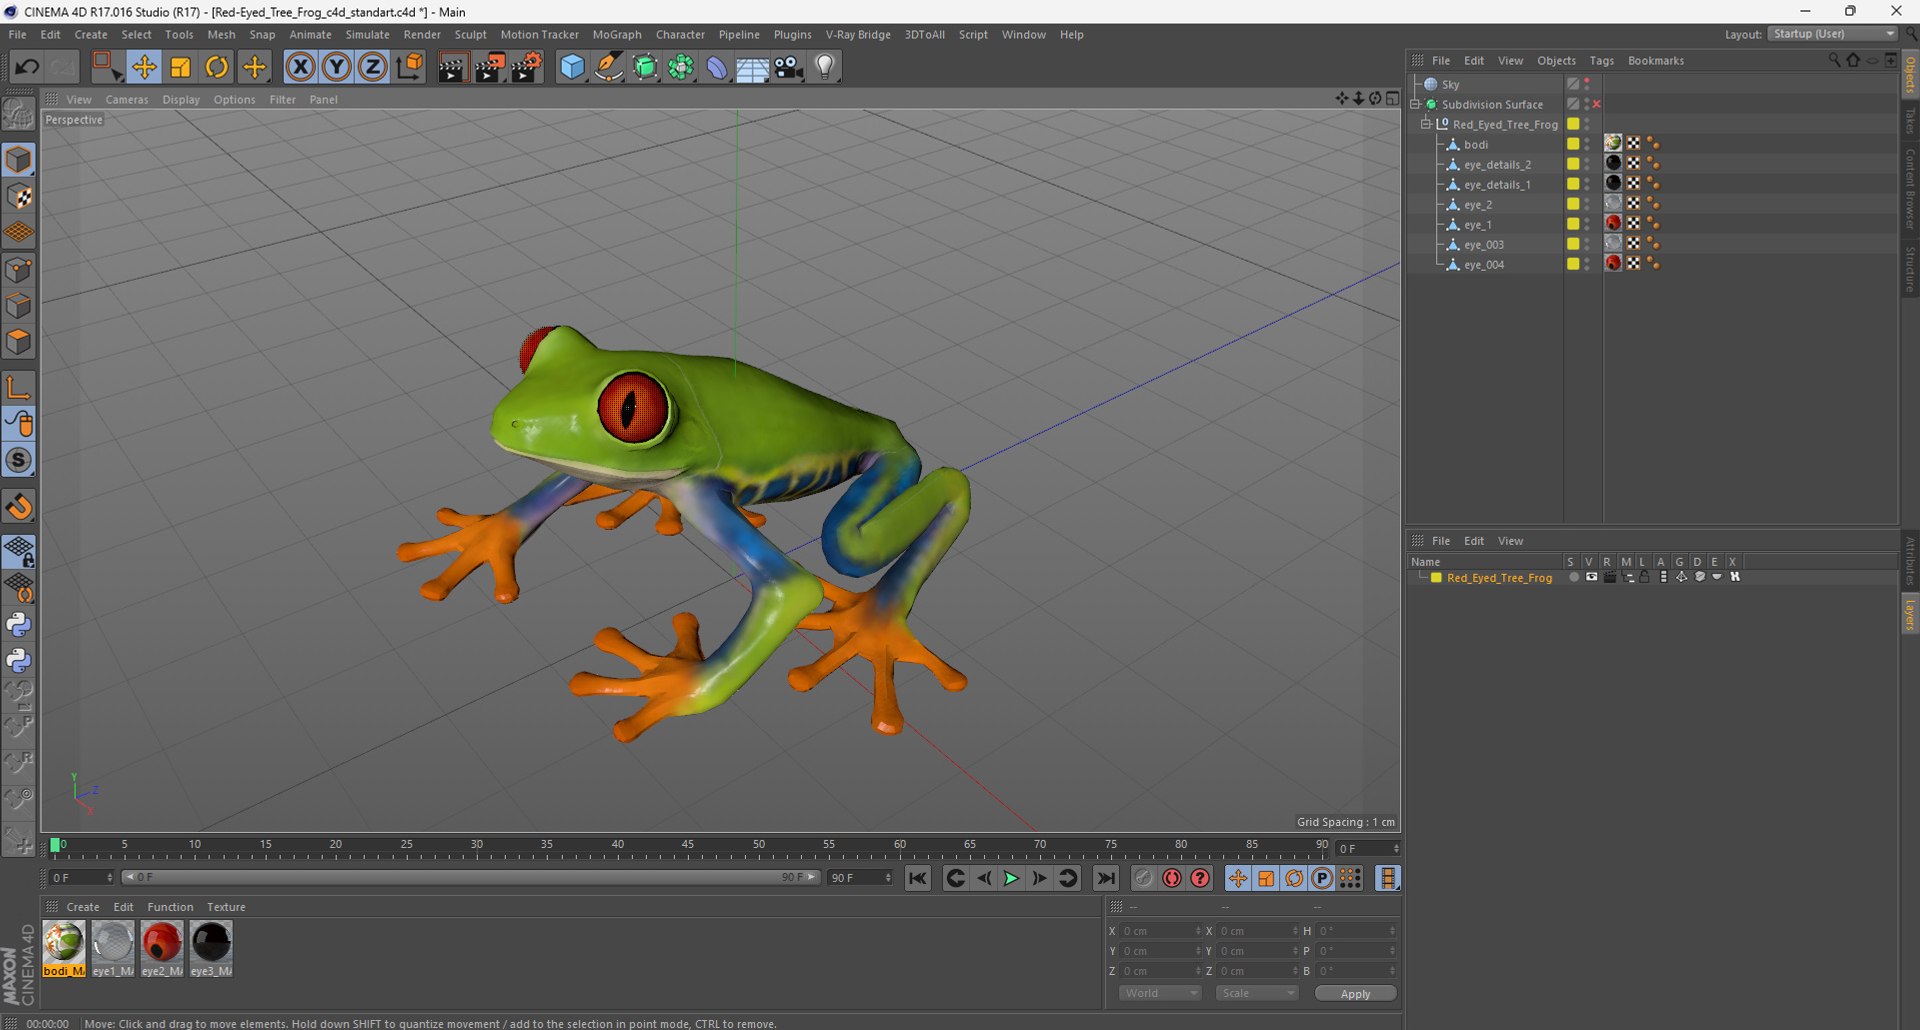Open the deformer Bend icon
Screen dimensions: 1920x1030
click(717, 67)
